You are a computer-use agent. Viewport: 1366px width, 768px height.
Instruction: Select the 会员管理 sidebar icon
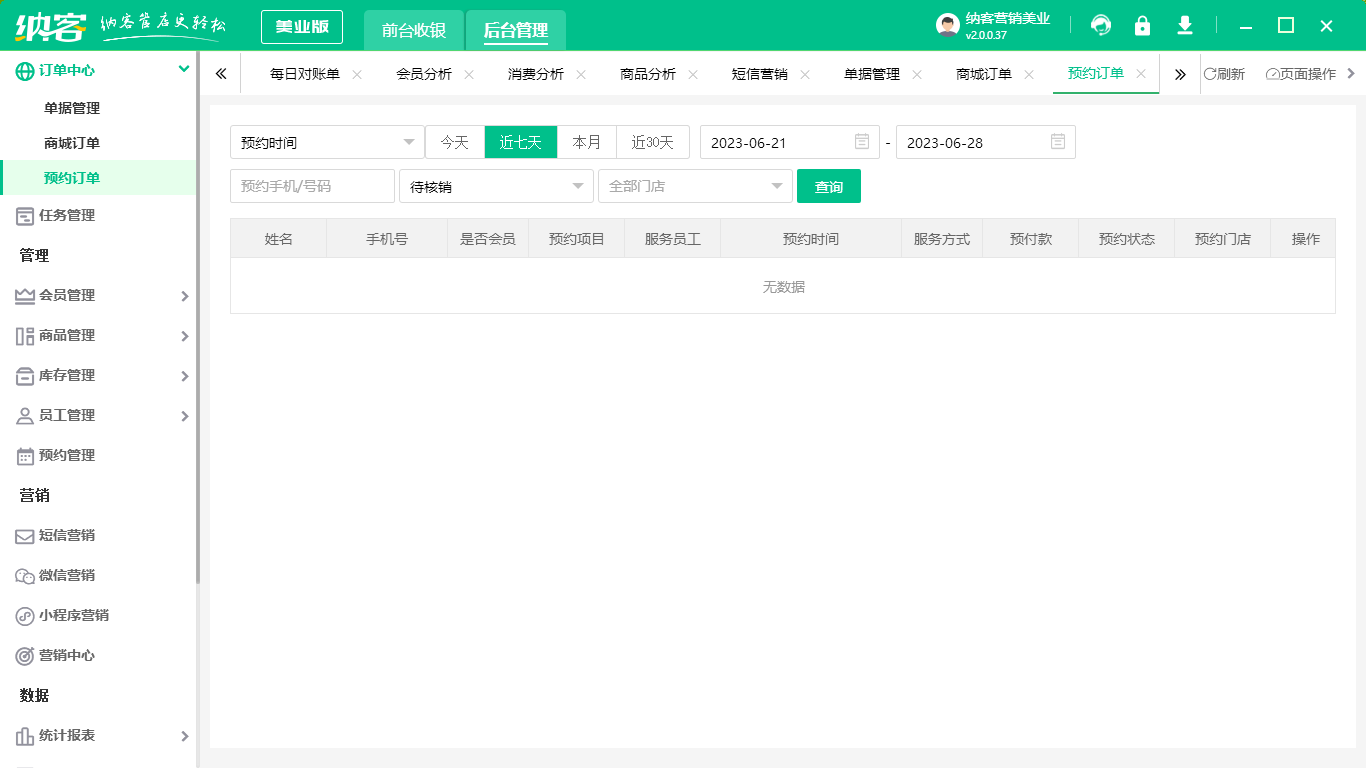coord(22,295)
